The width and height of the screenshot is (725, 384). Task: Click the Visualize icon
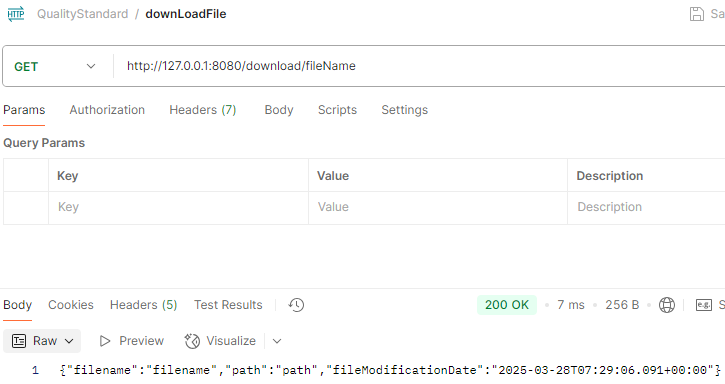coord(192,341)
